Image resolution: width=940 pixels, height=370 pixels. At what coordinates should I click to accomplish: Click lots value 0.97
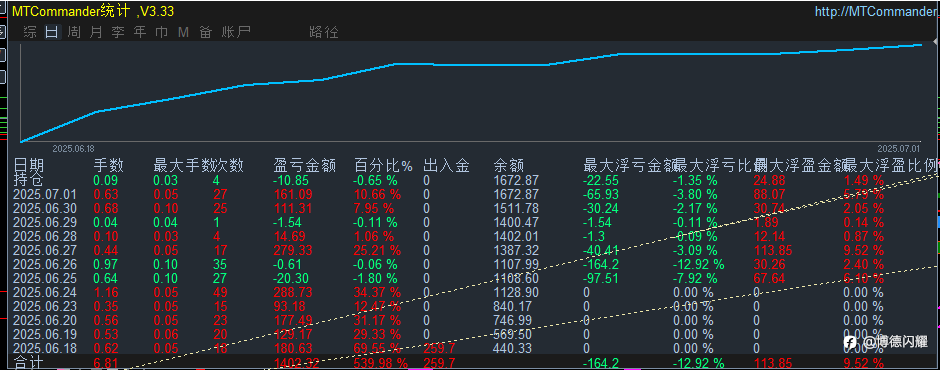coord(106,264)
